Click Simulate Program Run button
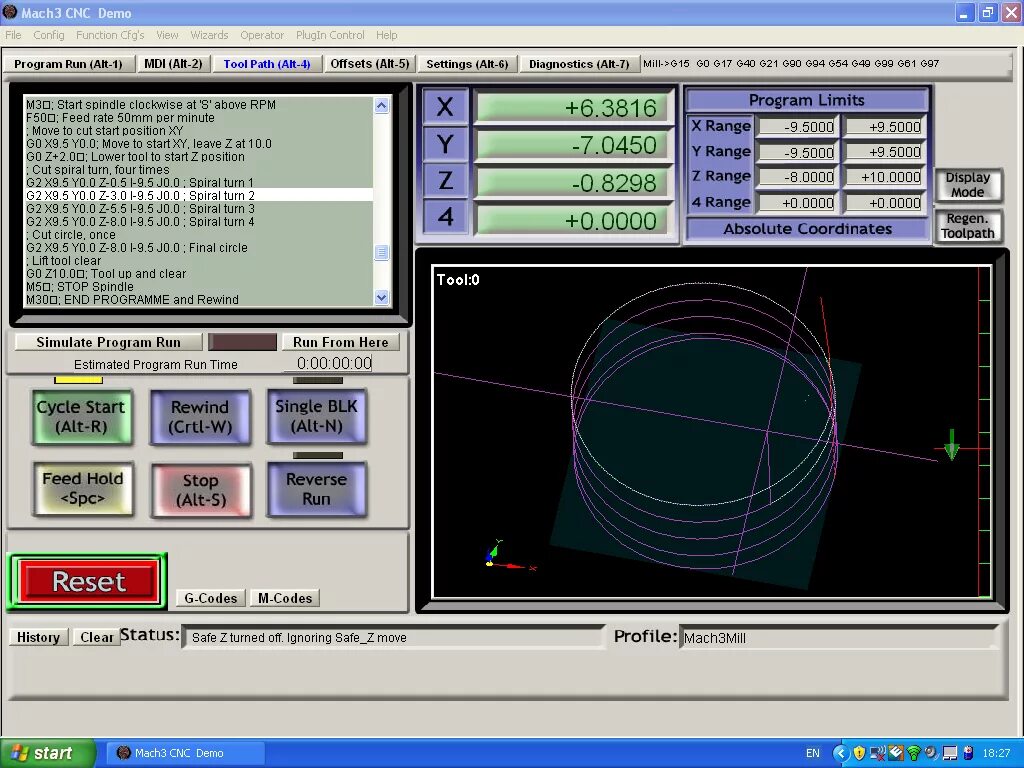The height and width of the screenshot is (768, 1024). (x=108, y=342)
